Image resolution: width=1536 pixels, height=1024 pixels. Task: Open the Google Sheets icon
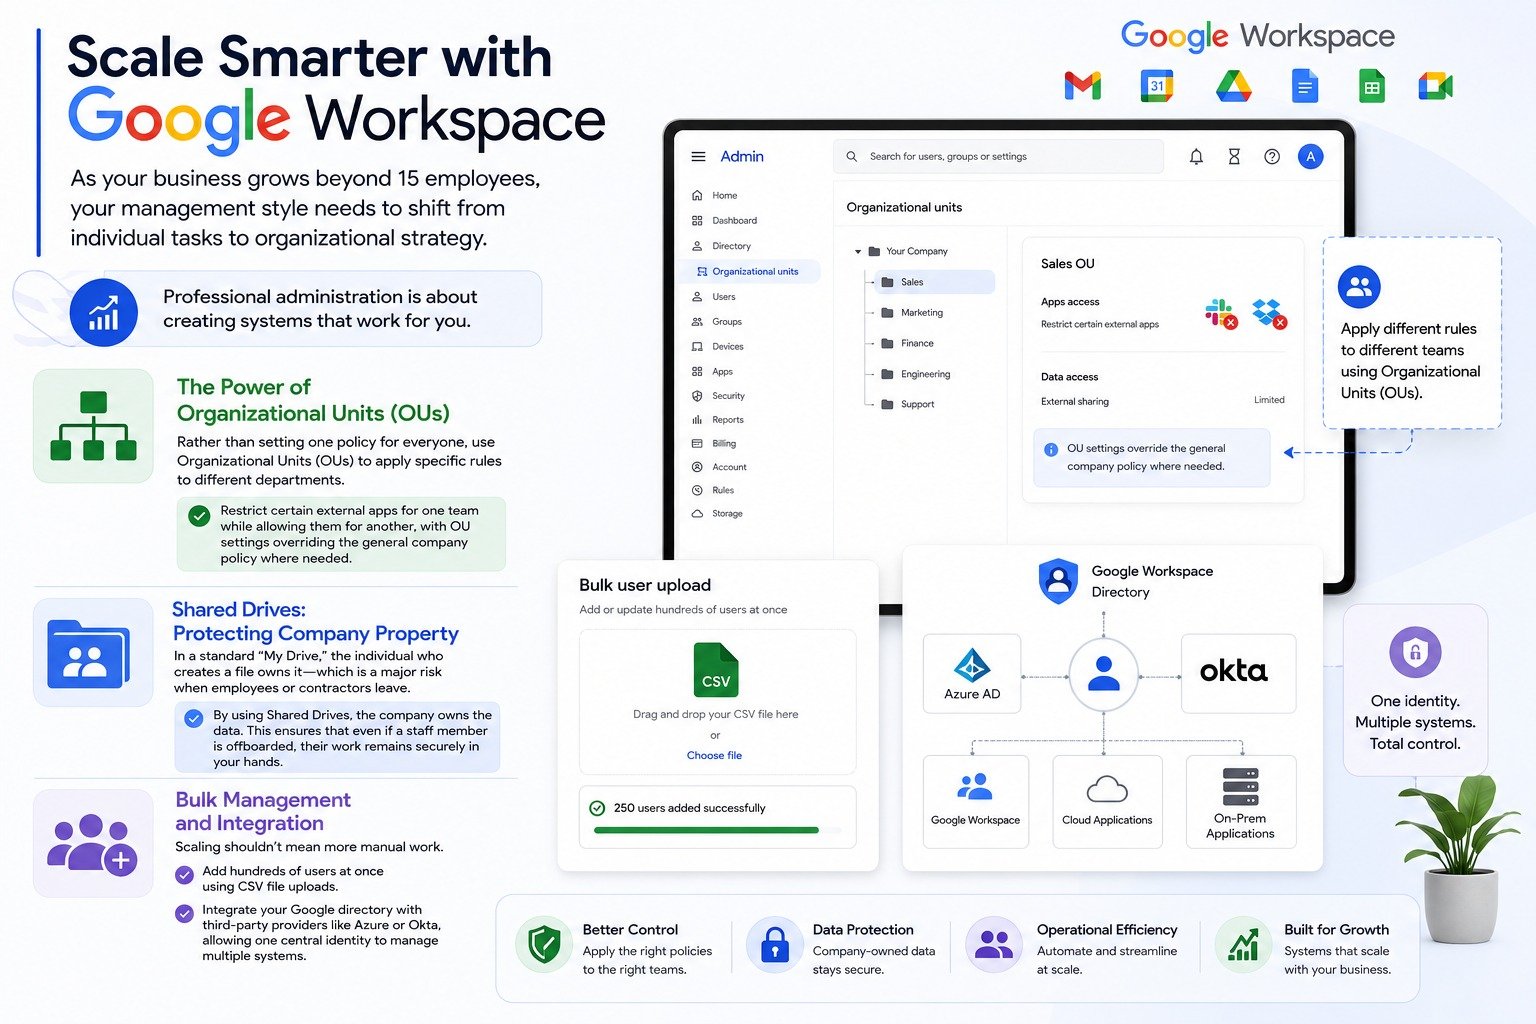click(x=1372, y=86)
